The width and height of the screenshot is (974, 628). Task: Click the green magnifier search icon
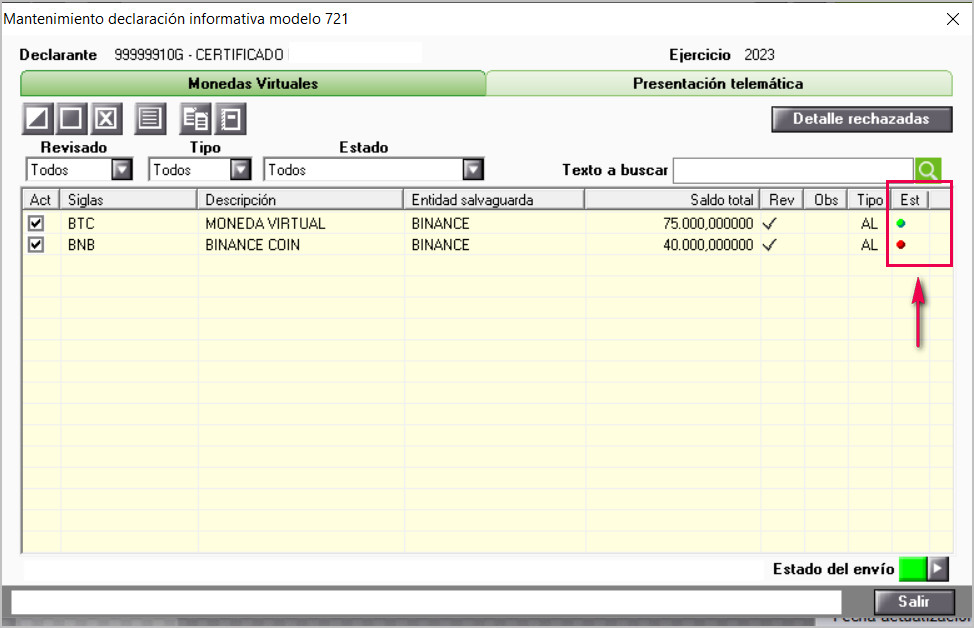pyautogui.click(x=928, y=170)
